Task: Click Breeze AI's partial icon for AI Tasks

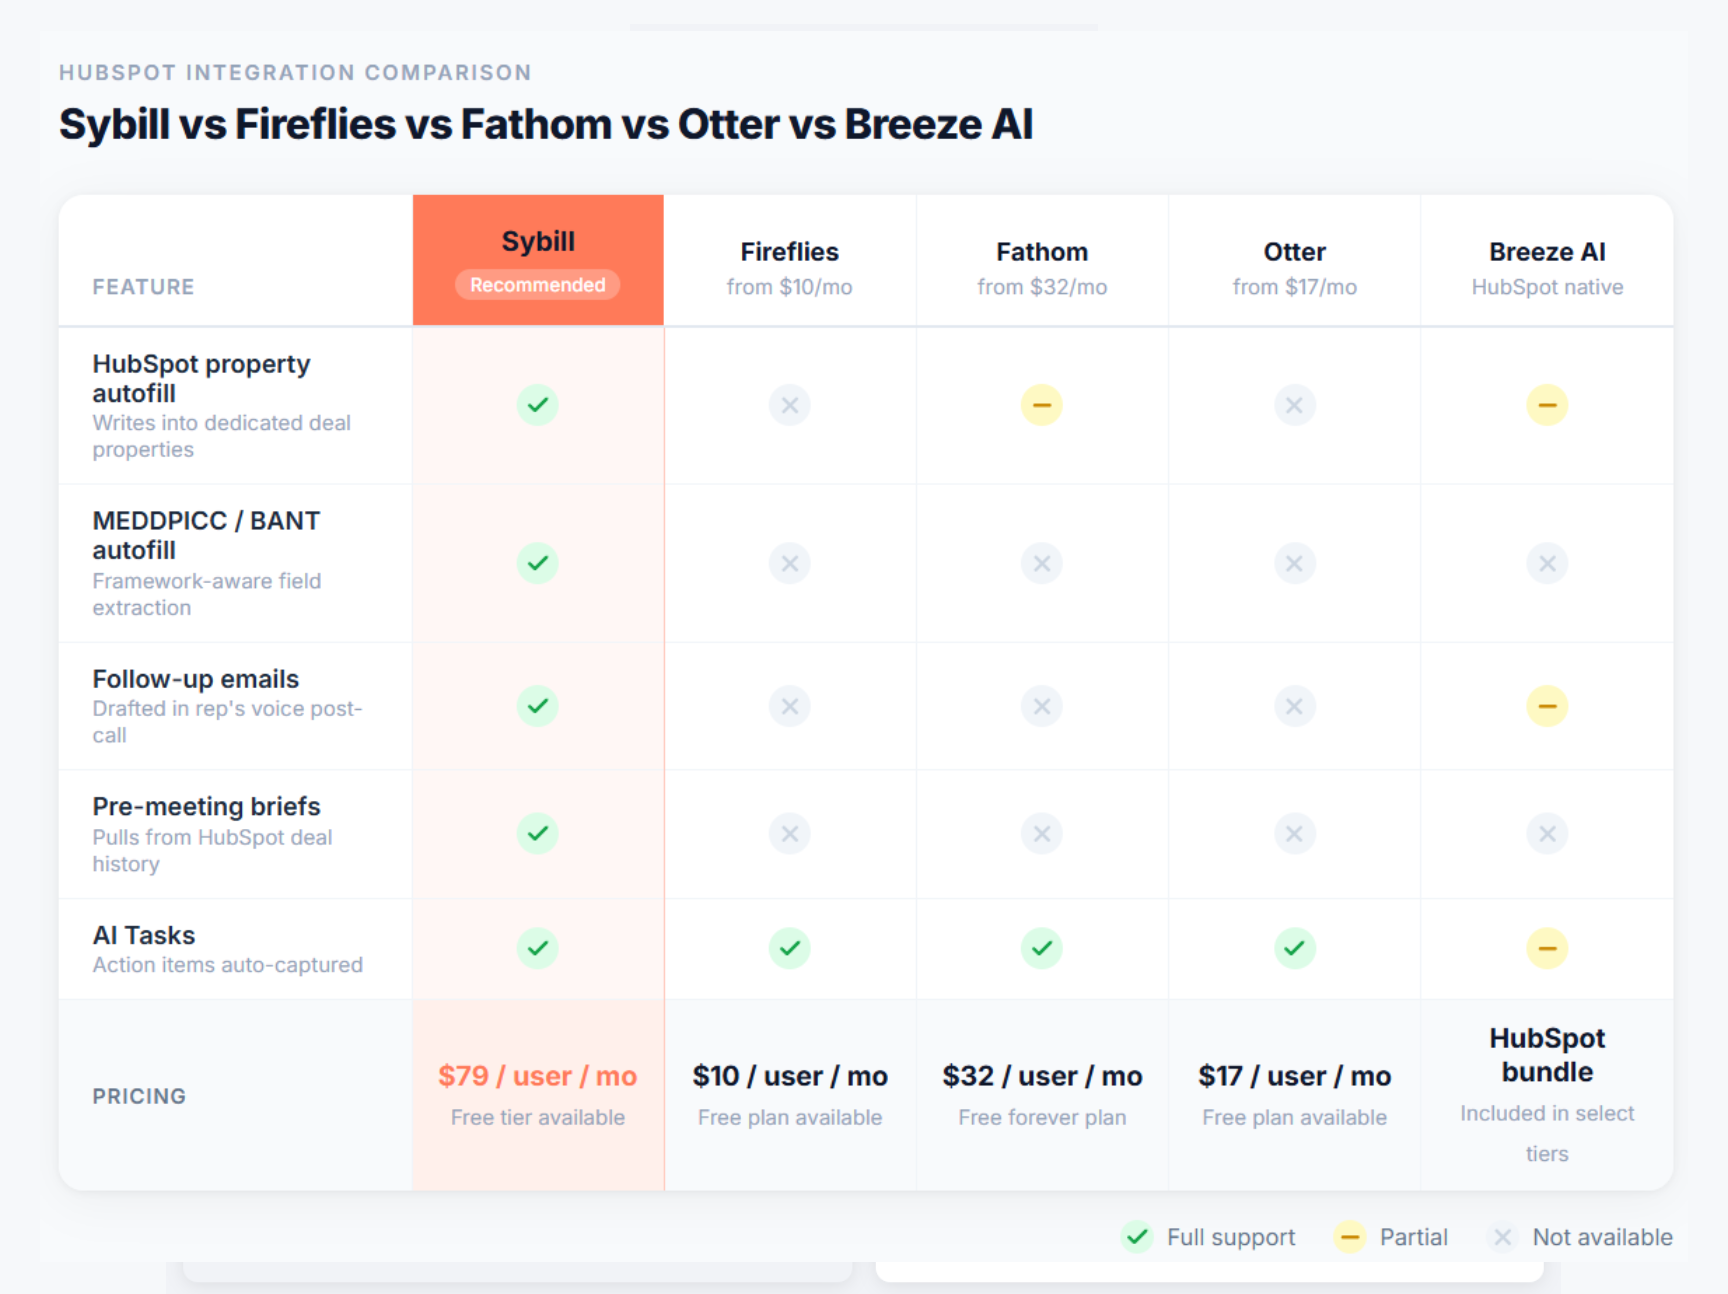Action: (x=1547, y=948)
